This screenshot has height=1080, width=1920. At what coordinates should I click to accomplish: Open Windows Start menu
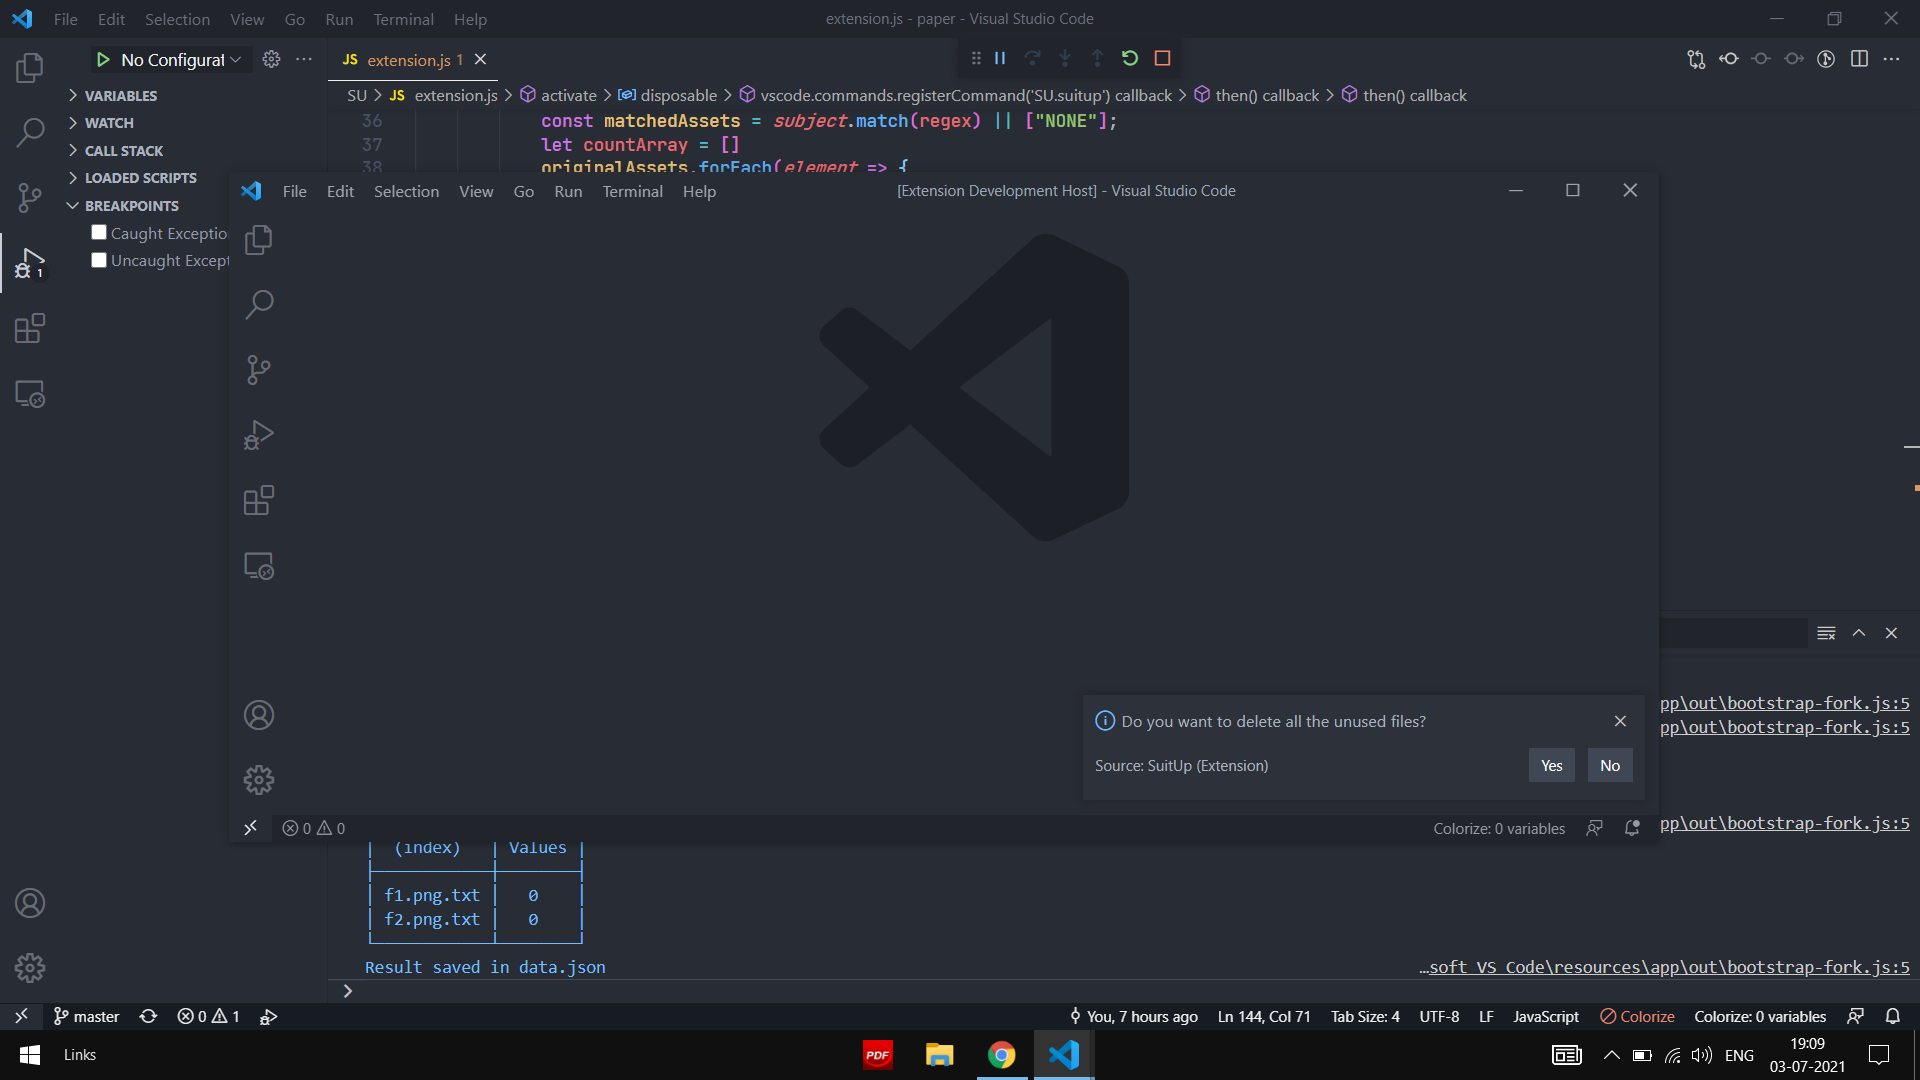pos(30,1055)
